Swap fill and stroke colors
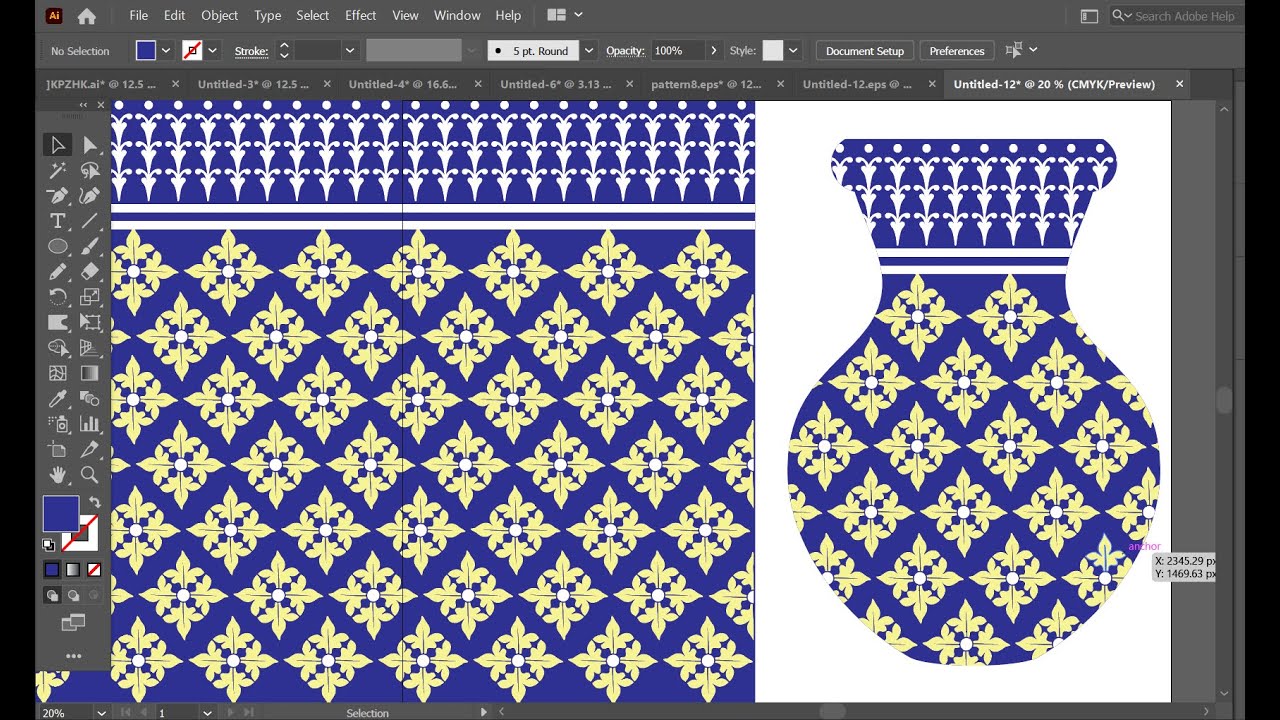The width and height of the screenshot is (1280, 720). tap(94, 502)
